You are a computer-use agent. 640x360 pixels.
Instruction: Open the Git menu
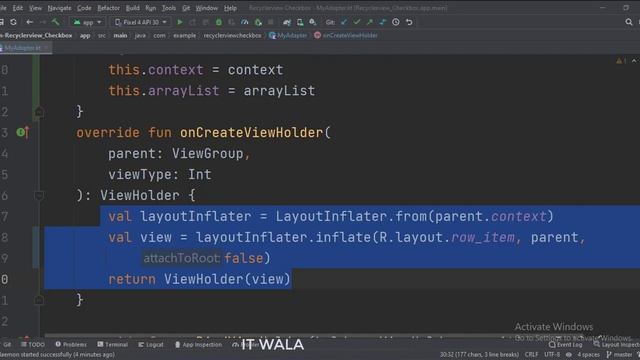186,8
